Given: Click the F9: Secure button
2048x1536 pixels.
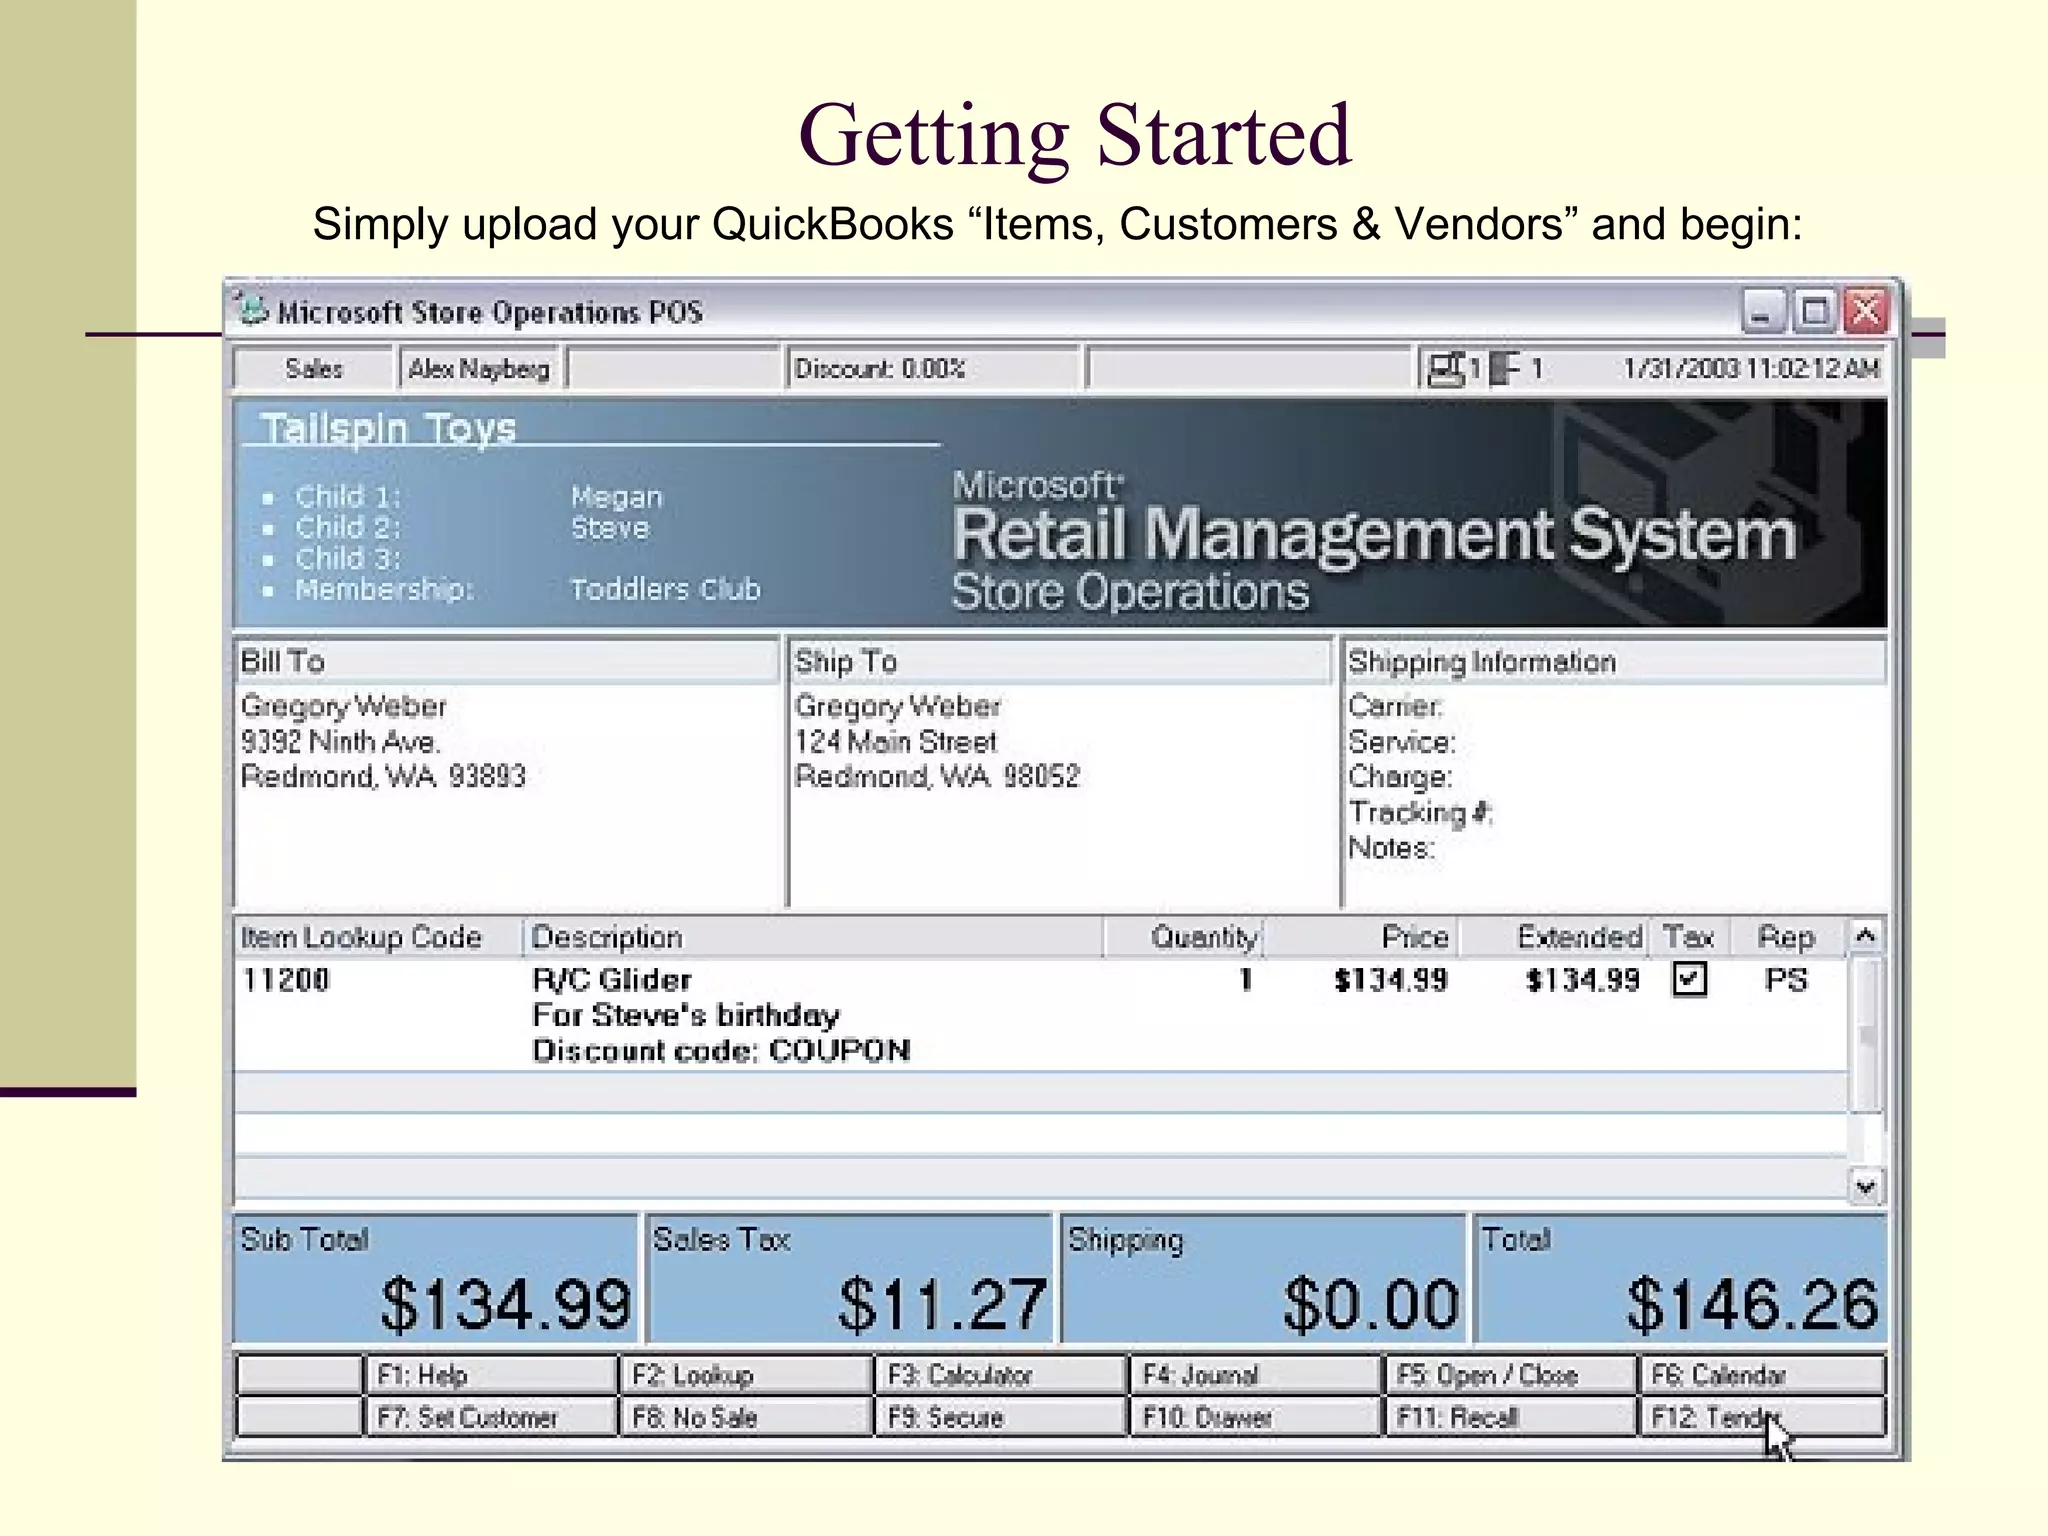Looking at the screenshot, I should [1001, 1417].
